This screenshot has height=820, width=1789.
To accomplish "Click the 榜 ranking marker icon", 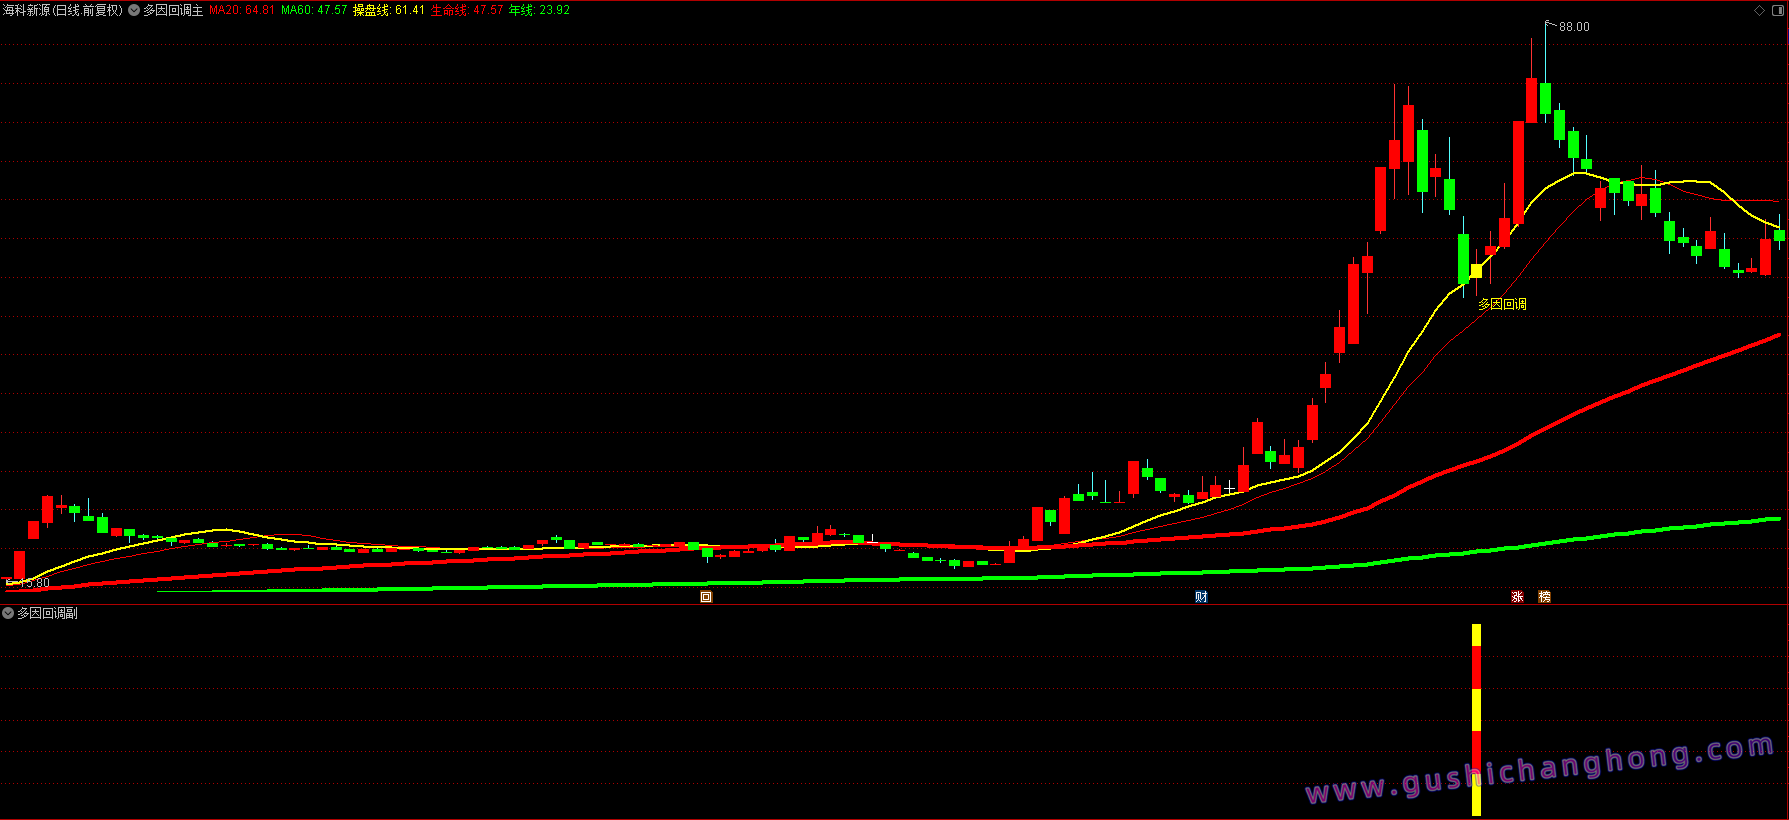I will coord(1544,597).
